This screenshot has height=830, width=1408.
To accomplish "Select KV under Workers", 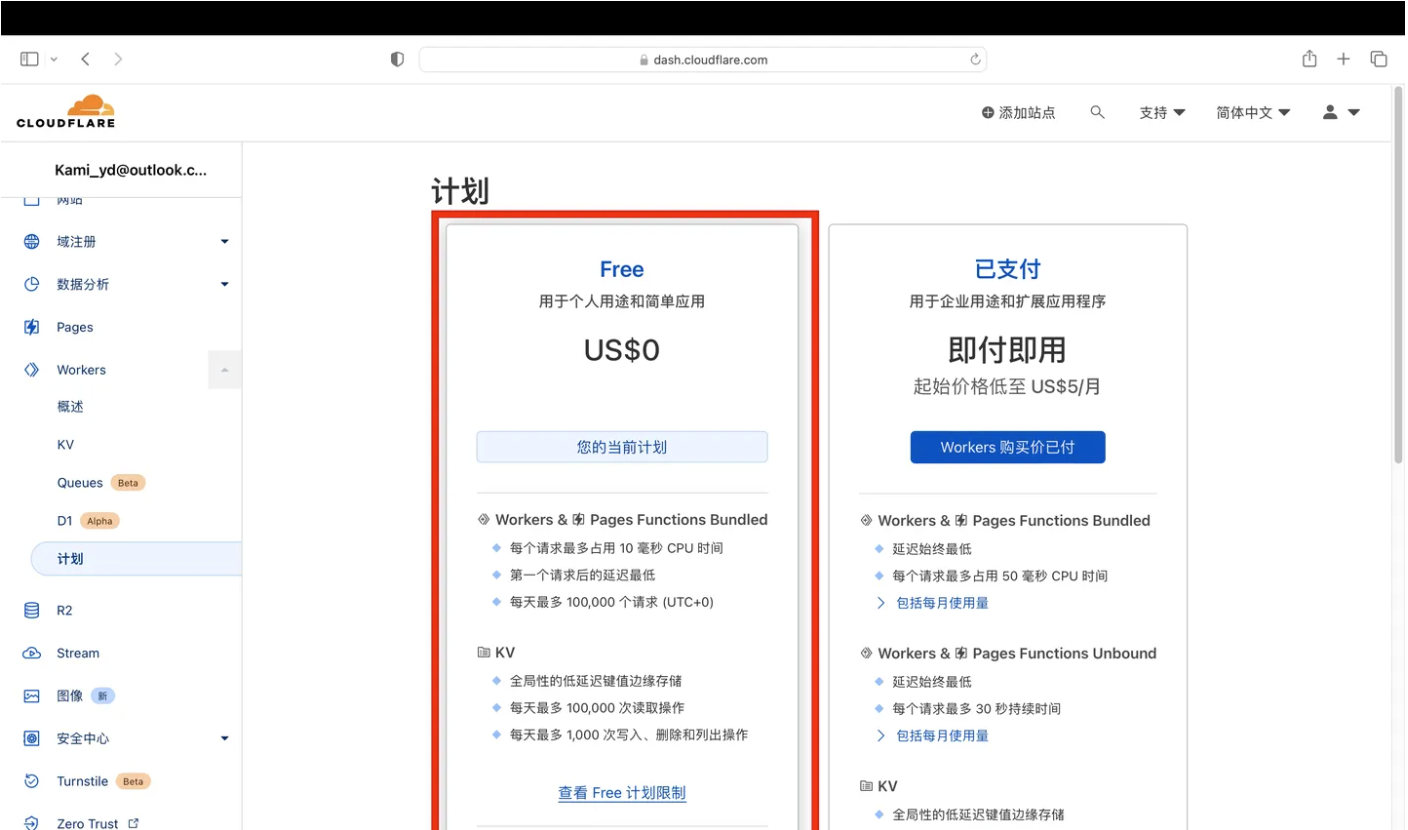I will point(65,445).
